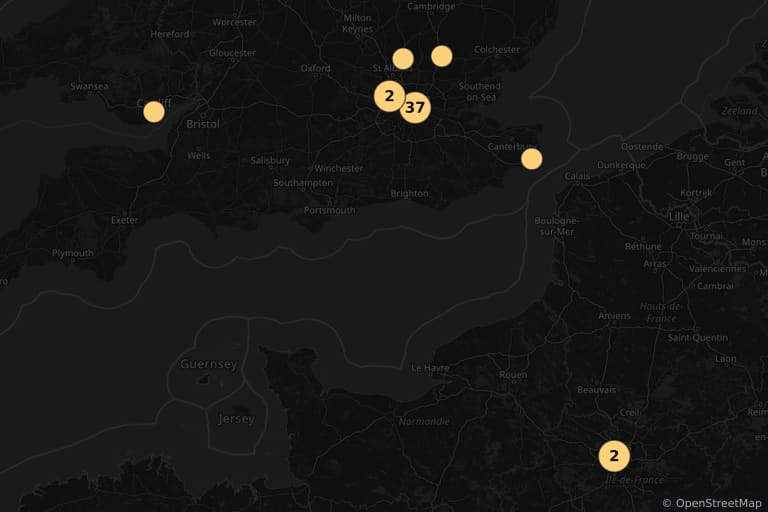Click the Exeter label
The height and width of the screenshot is (512, 768).
point(124,220)
